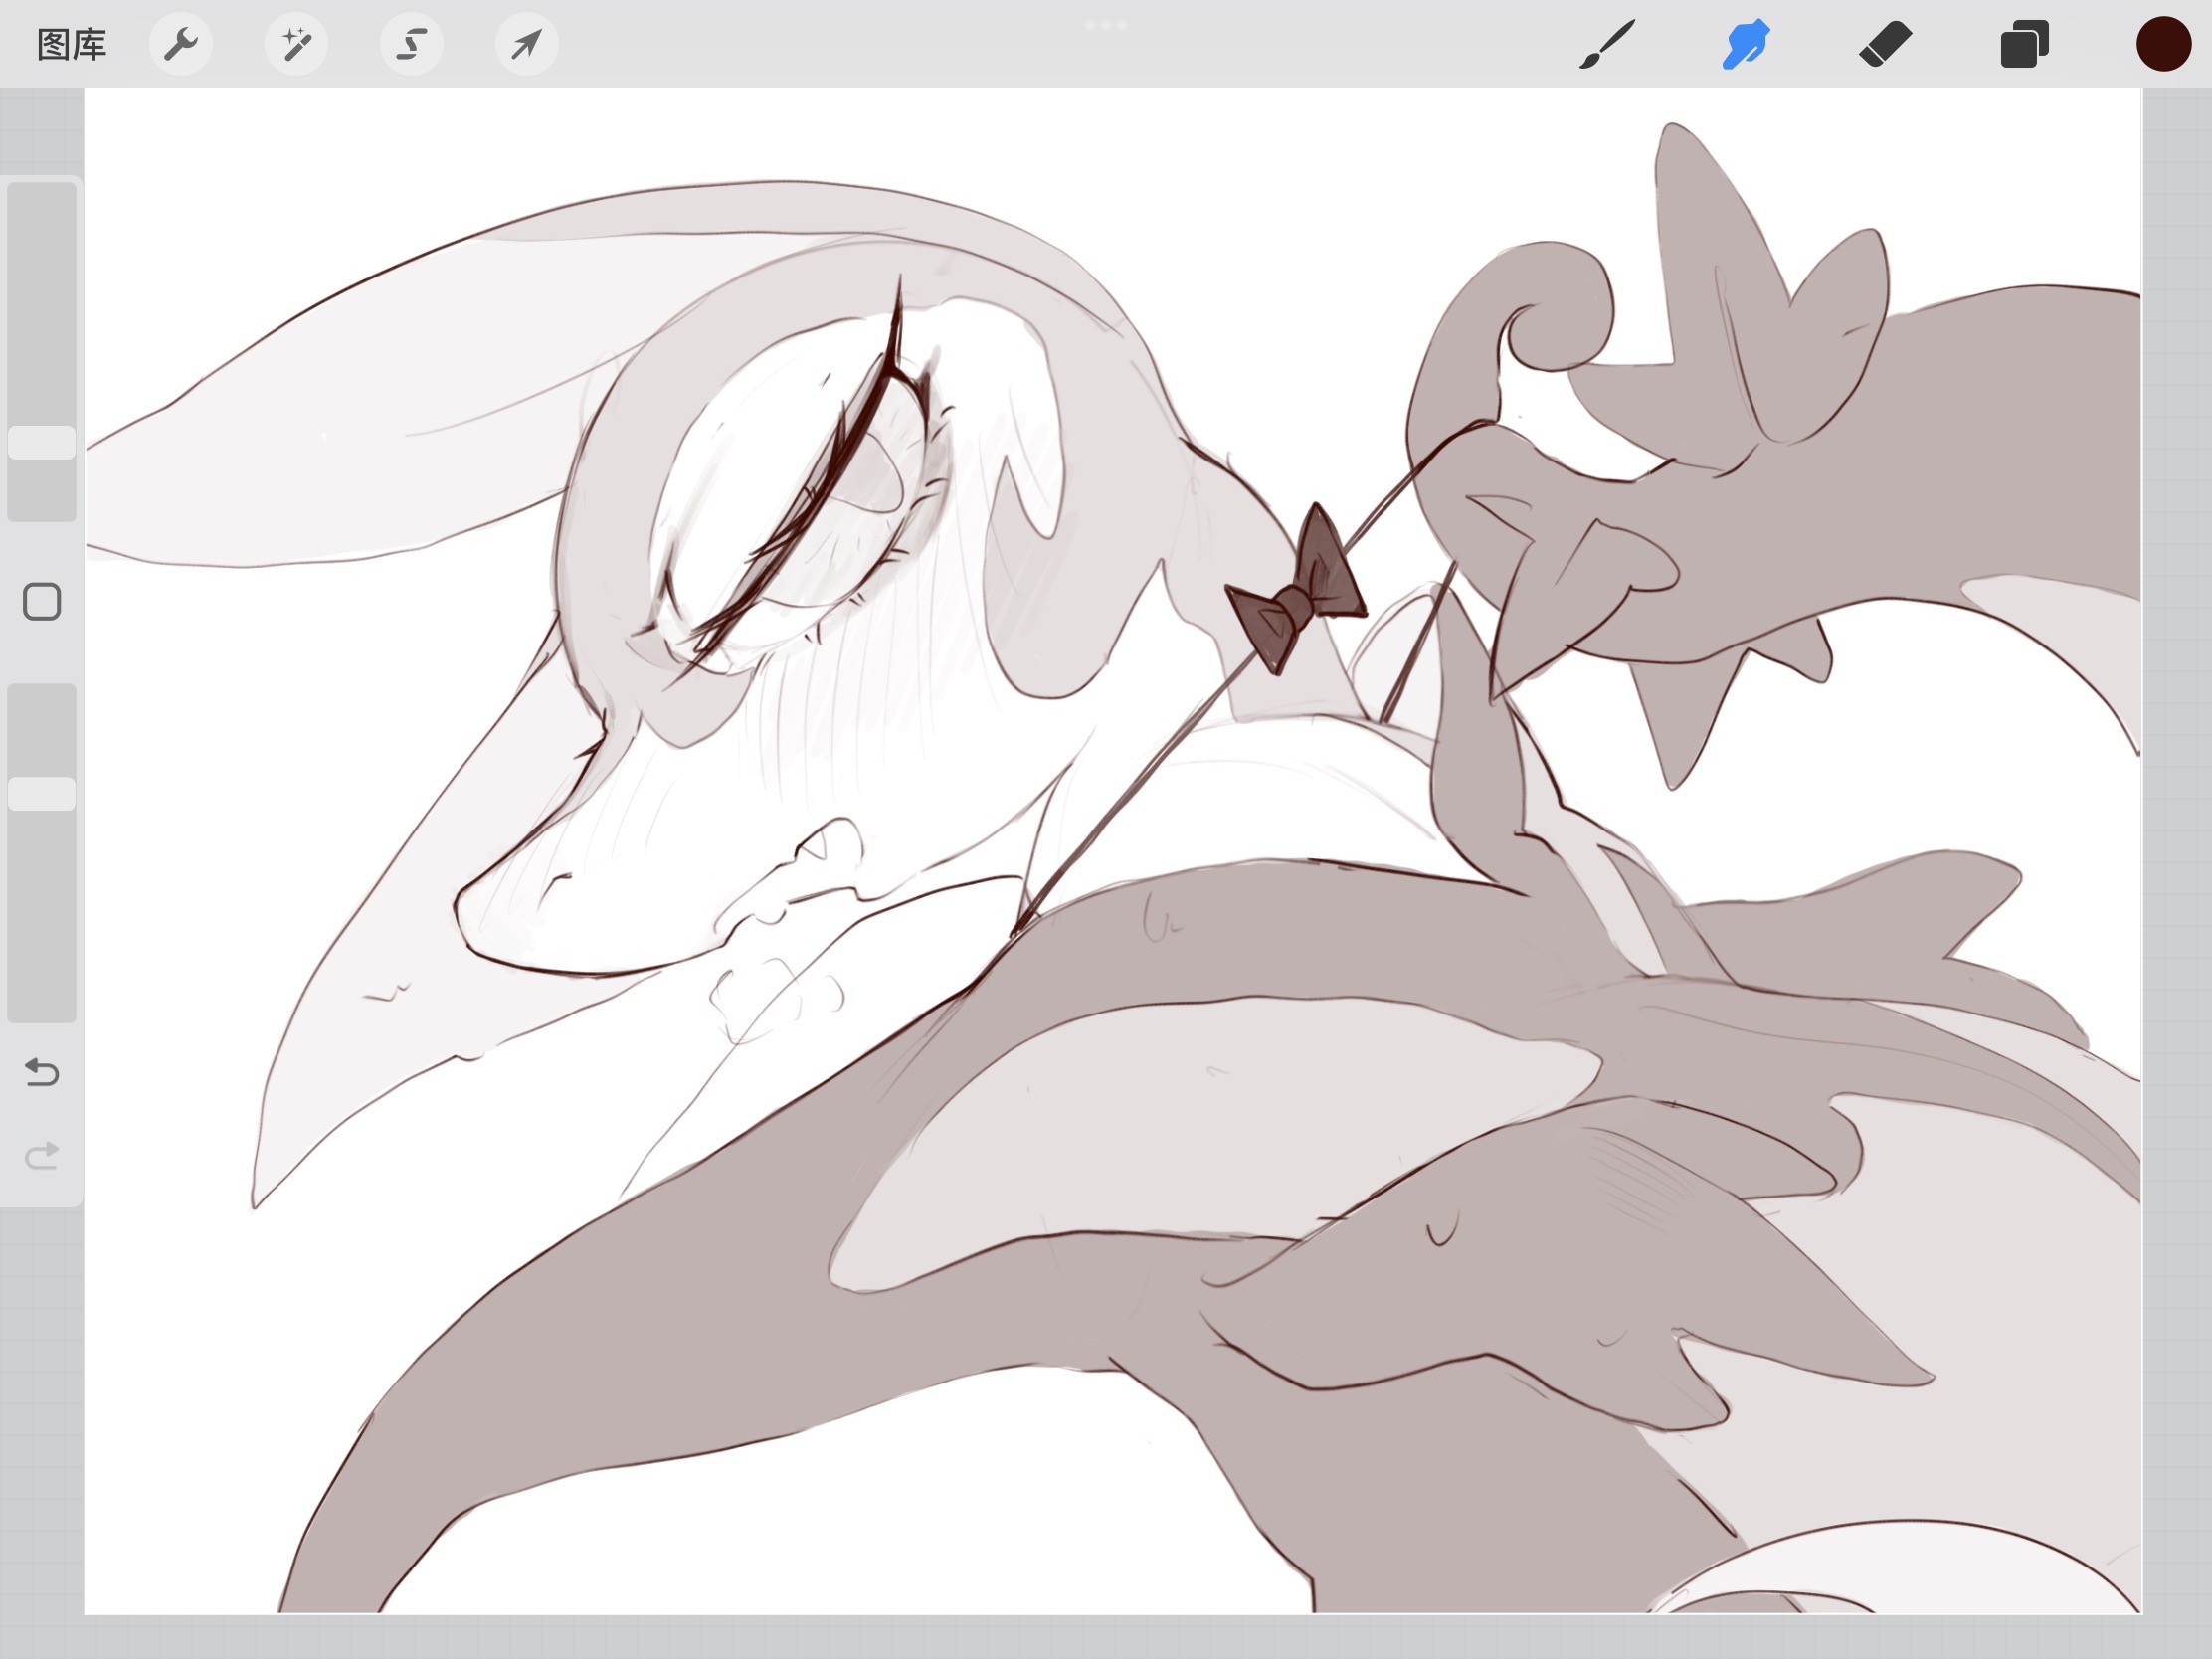Tap the bow tie on the canvas drawing
Screen dimensions: 2212x1659
1296,590
